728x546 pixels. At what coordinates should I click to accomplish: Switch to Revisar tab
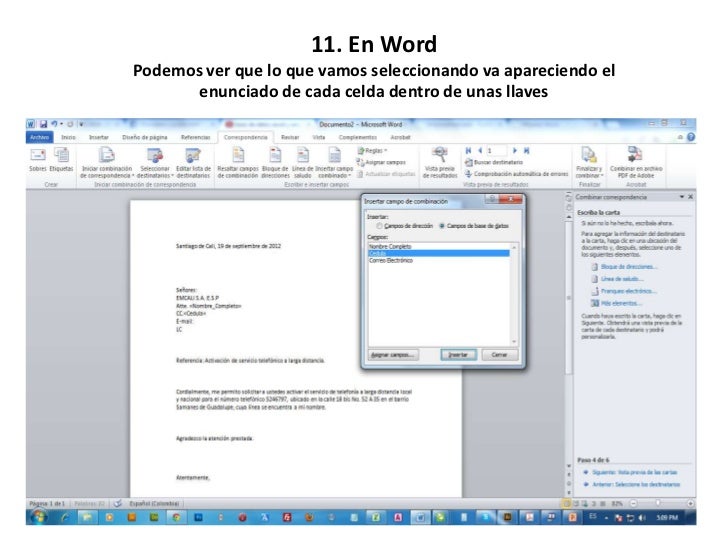tap(290, 137)
